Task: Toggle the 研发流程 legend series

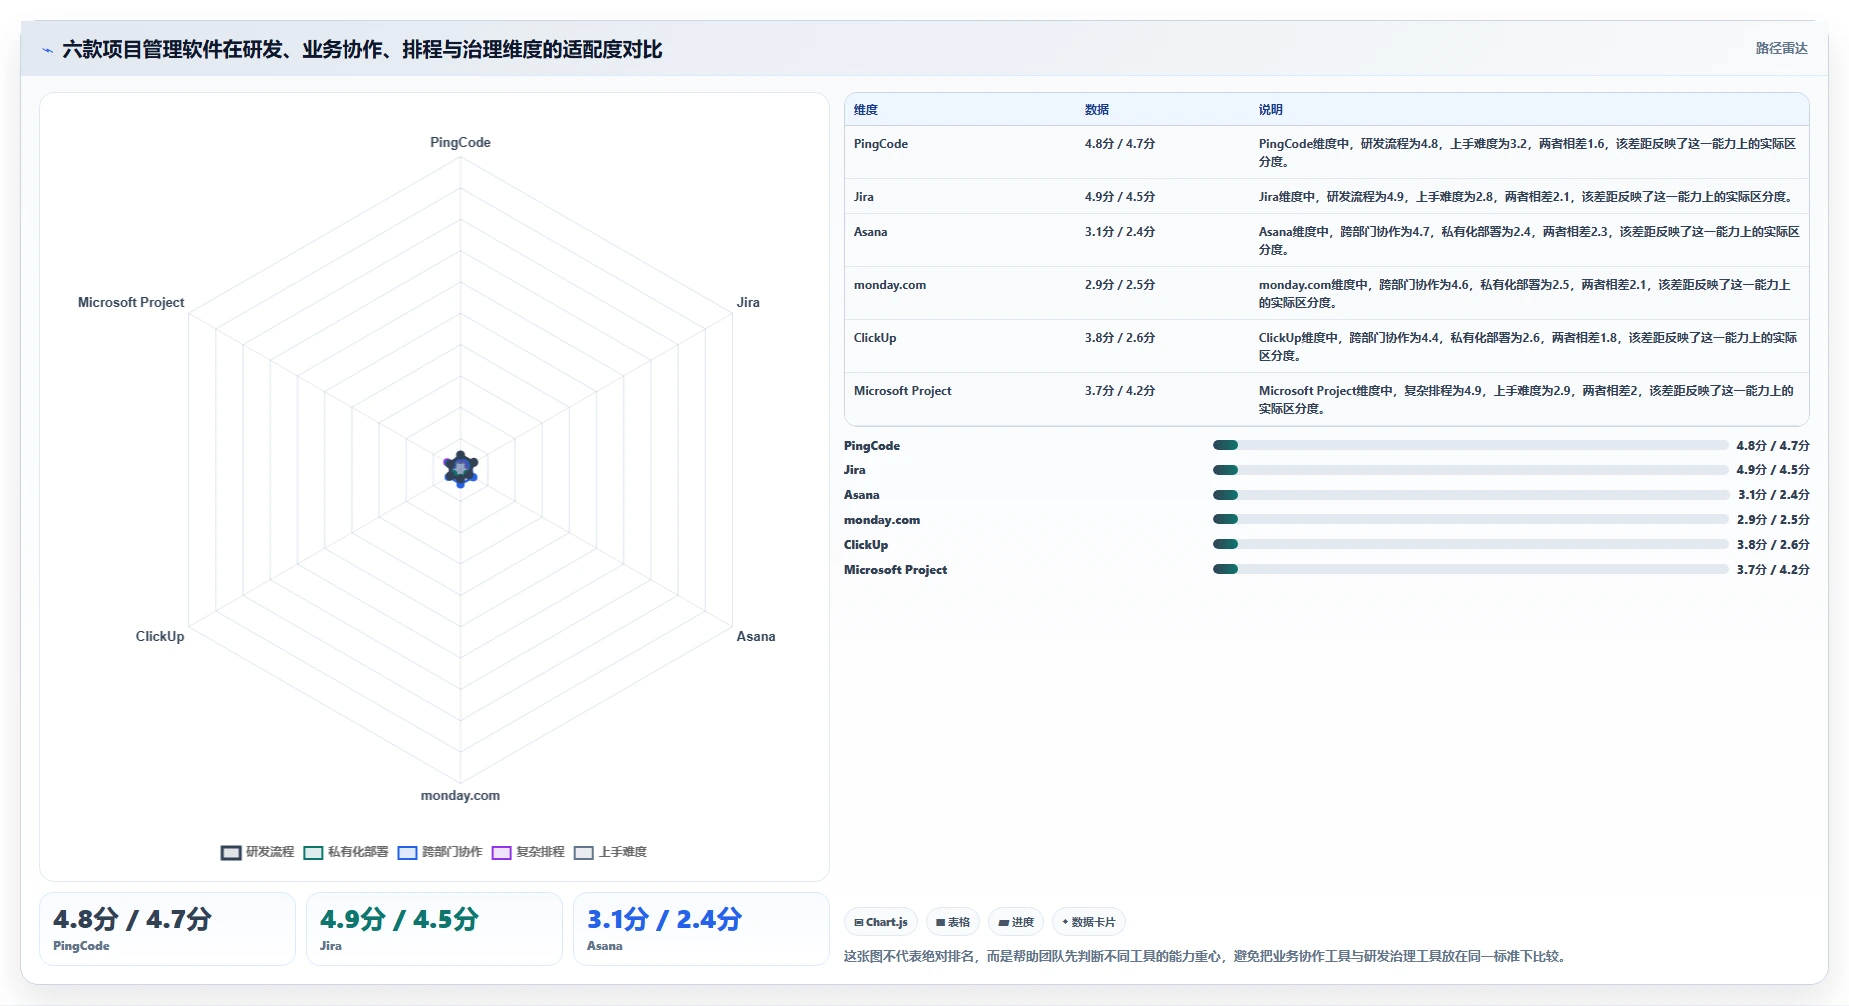Action: pos(257,852)
